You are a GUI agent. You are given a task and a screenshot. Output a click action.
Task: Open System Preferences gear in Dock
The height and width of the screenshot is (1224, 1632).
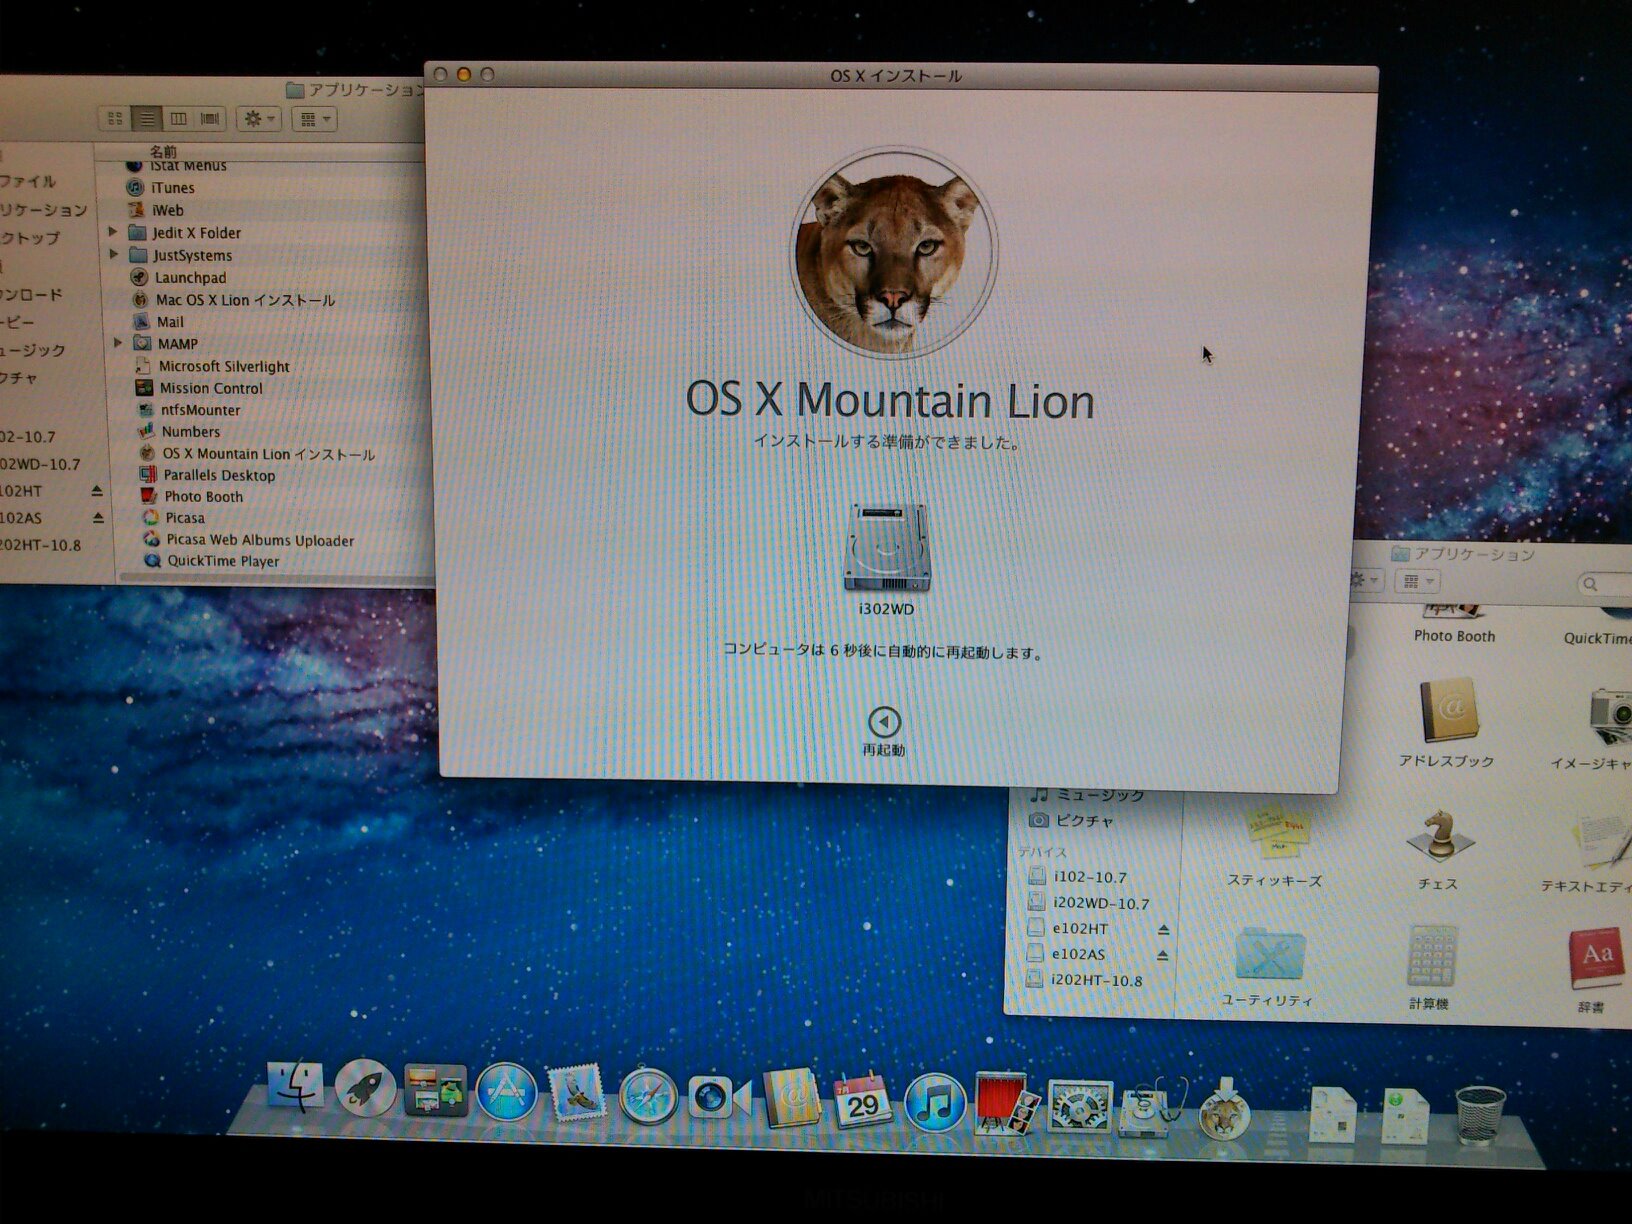[1079, 1106]
